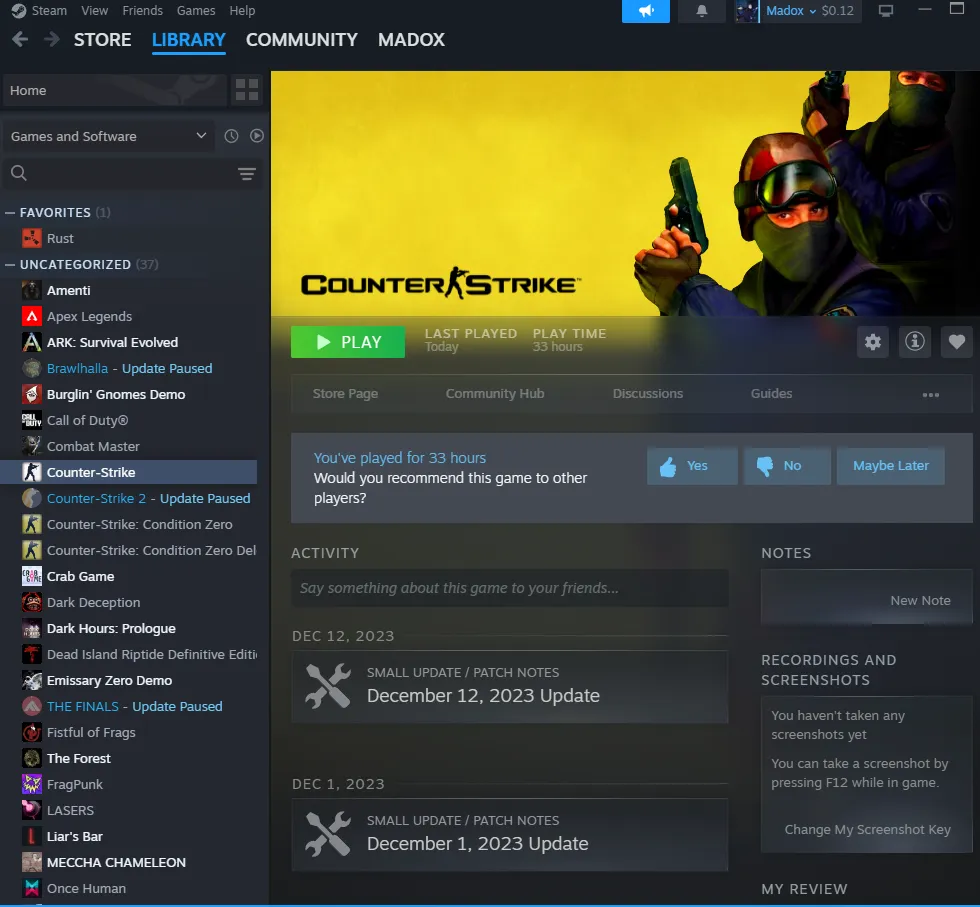Image resolution: width=980 pixels, height=907 pixels.
Task: Click the recent activity clock icon
Action: pyautogui.click(x=231, y=136)
